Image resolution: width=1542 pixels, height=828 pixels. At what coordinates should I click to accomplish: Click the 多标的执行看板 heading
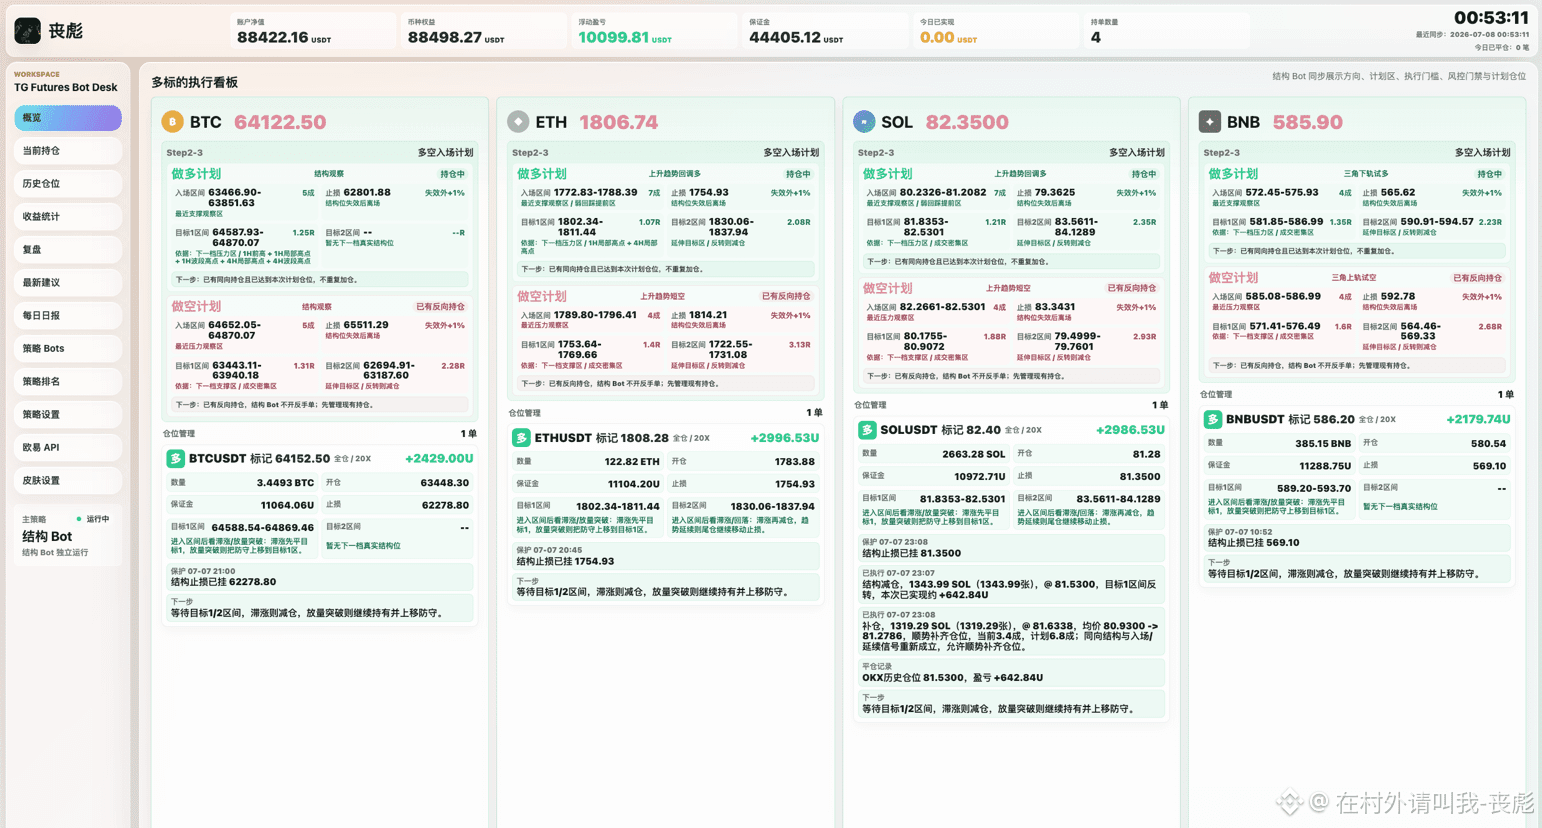click(x=195, y=83)
